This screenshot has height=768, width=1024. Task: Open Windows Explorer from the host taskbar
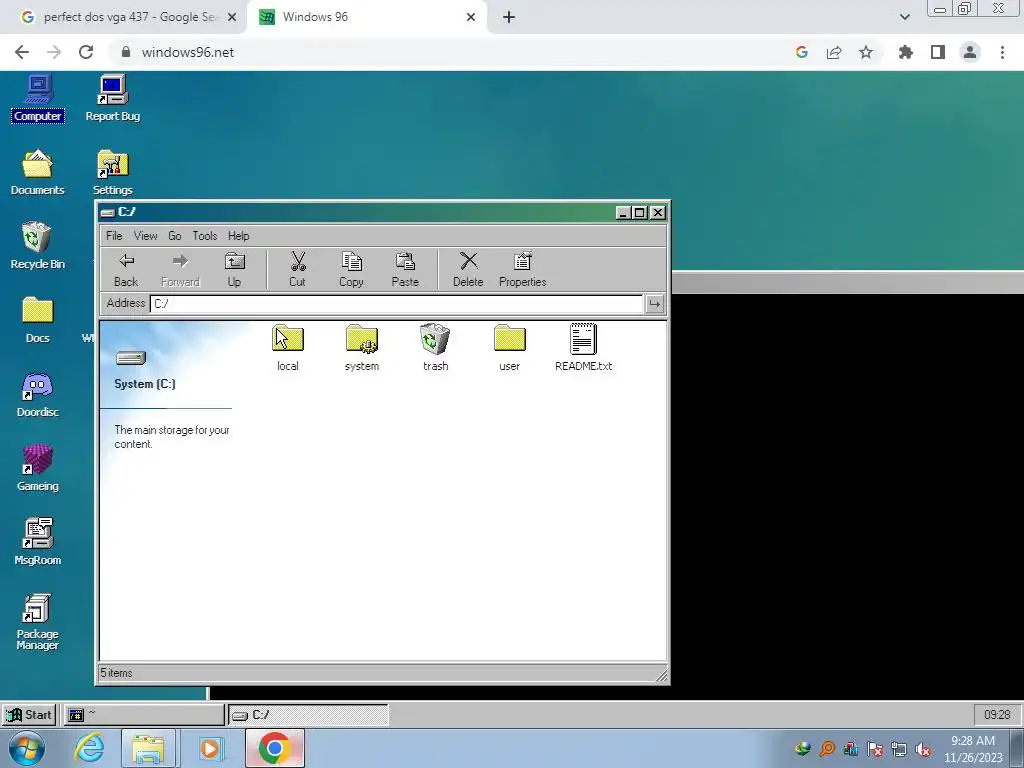click(x=149, y=748)
